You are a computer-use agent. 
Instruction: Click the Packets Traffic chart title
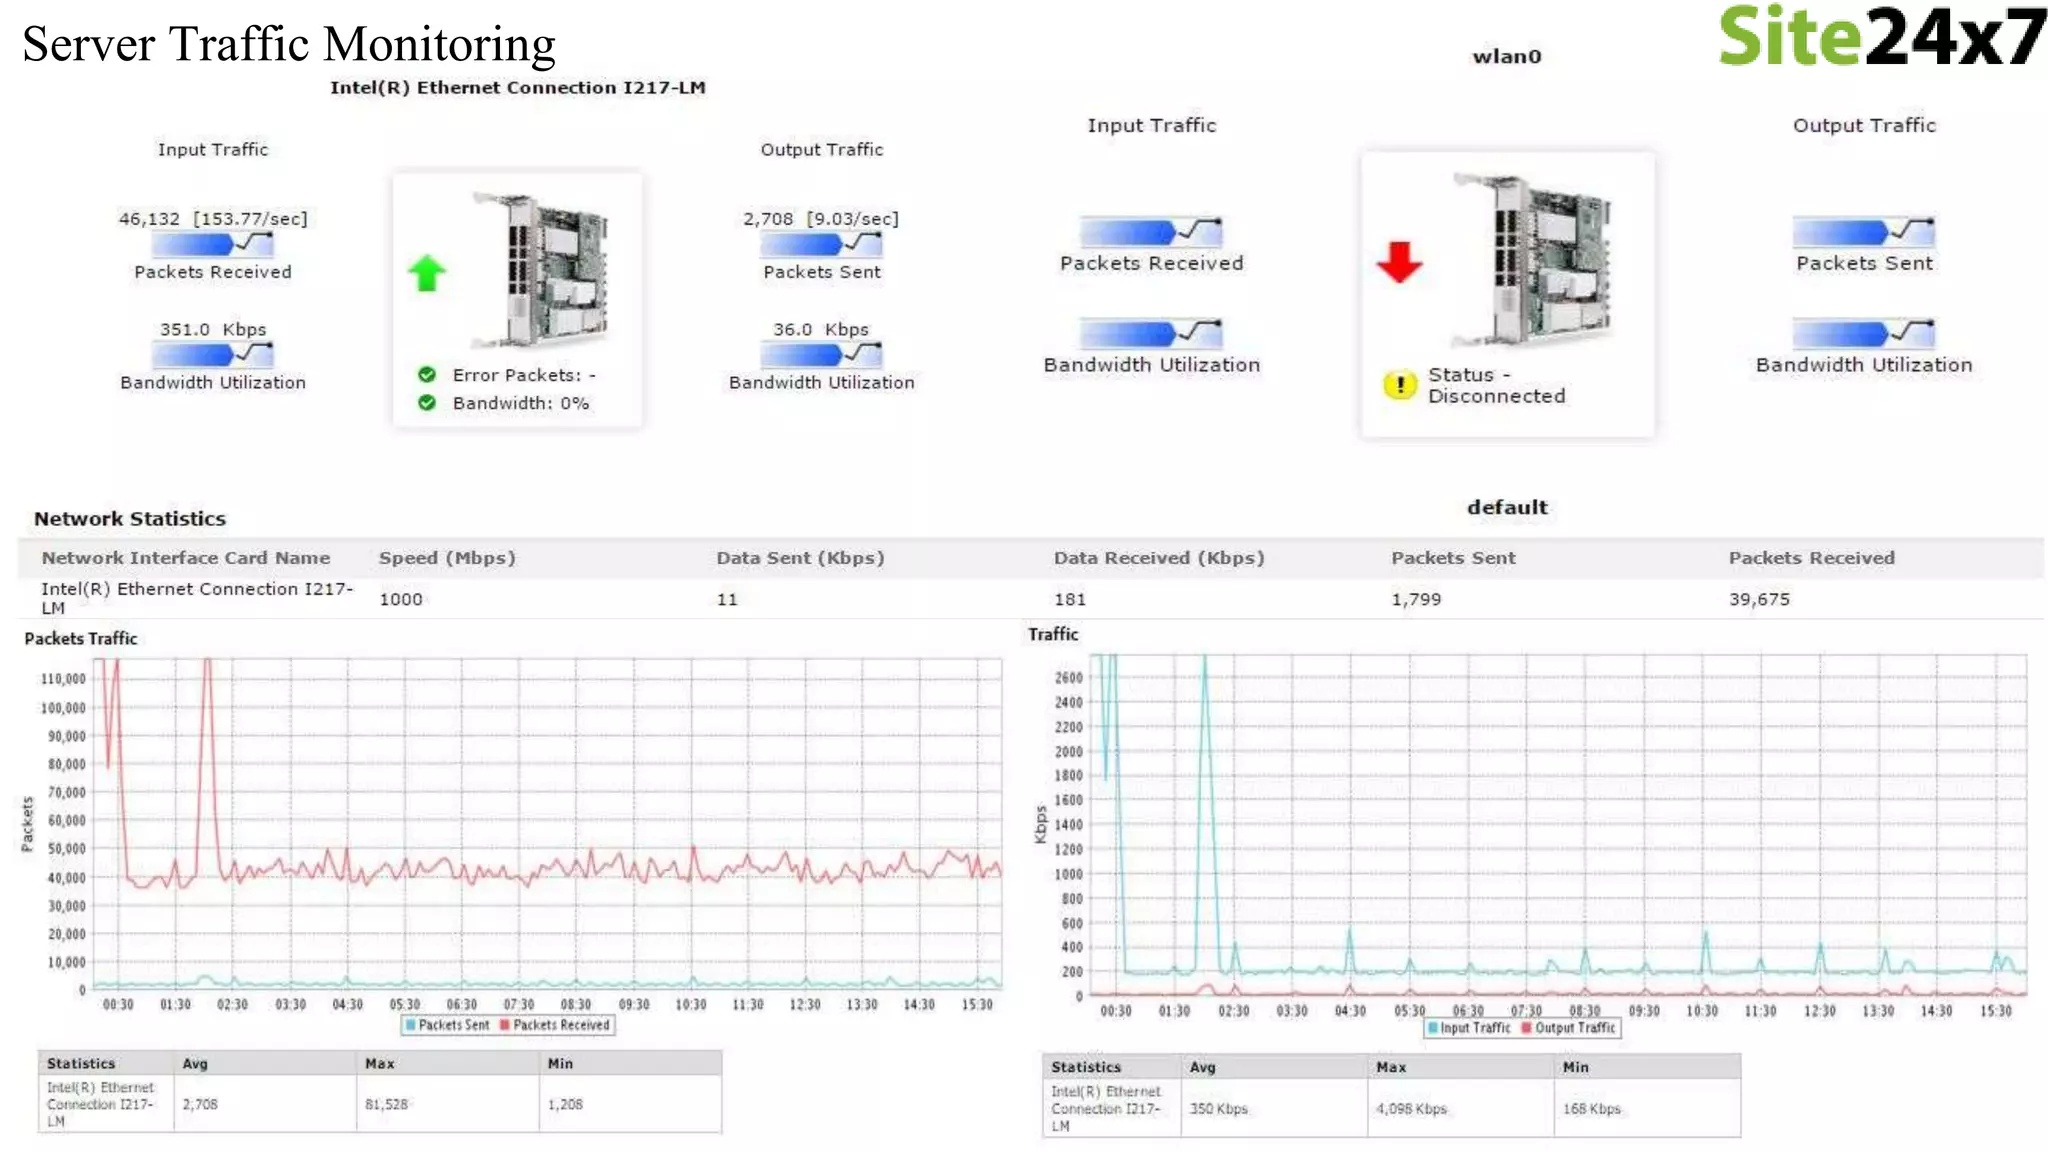(81, 638)
